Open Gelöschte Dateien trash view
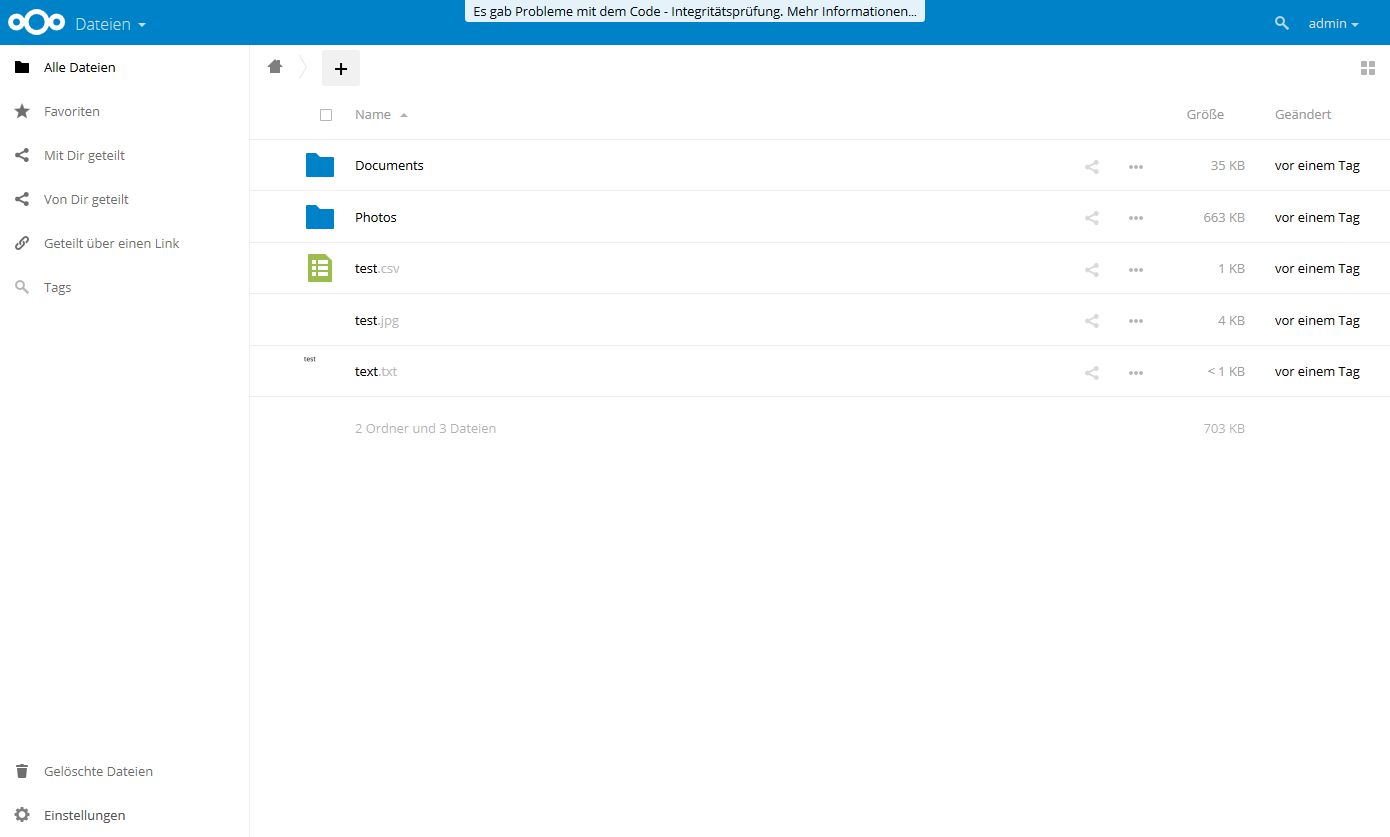 [97, 771]
